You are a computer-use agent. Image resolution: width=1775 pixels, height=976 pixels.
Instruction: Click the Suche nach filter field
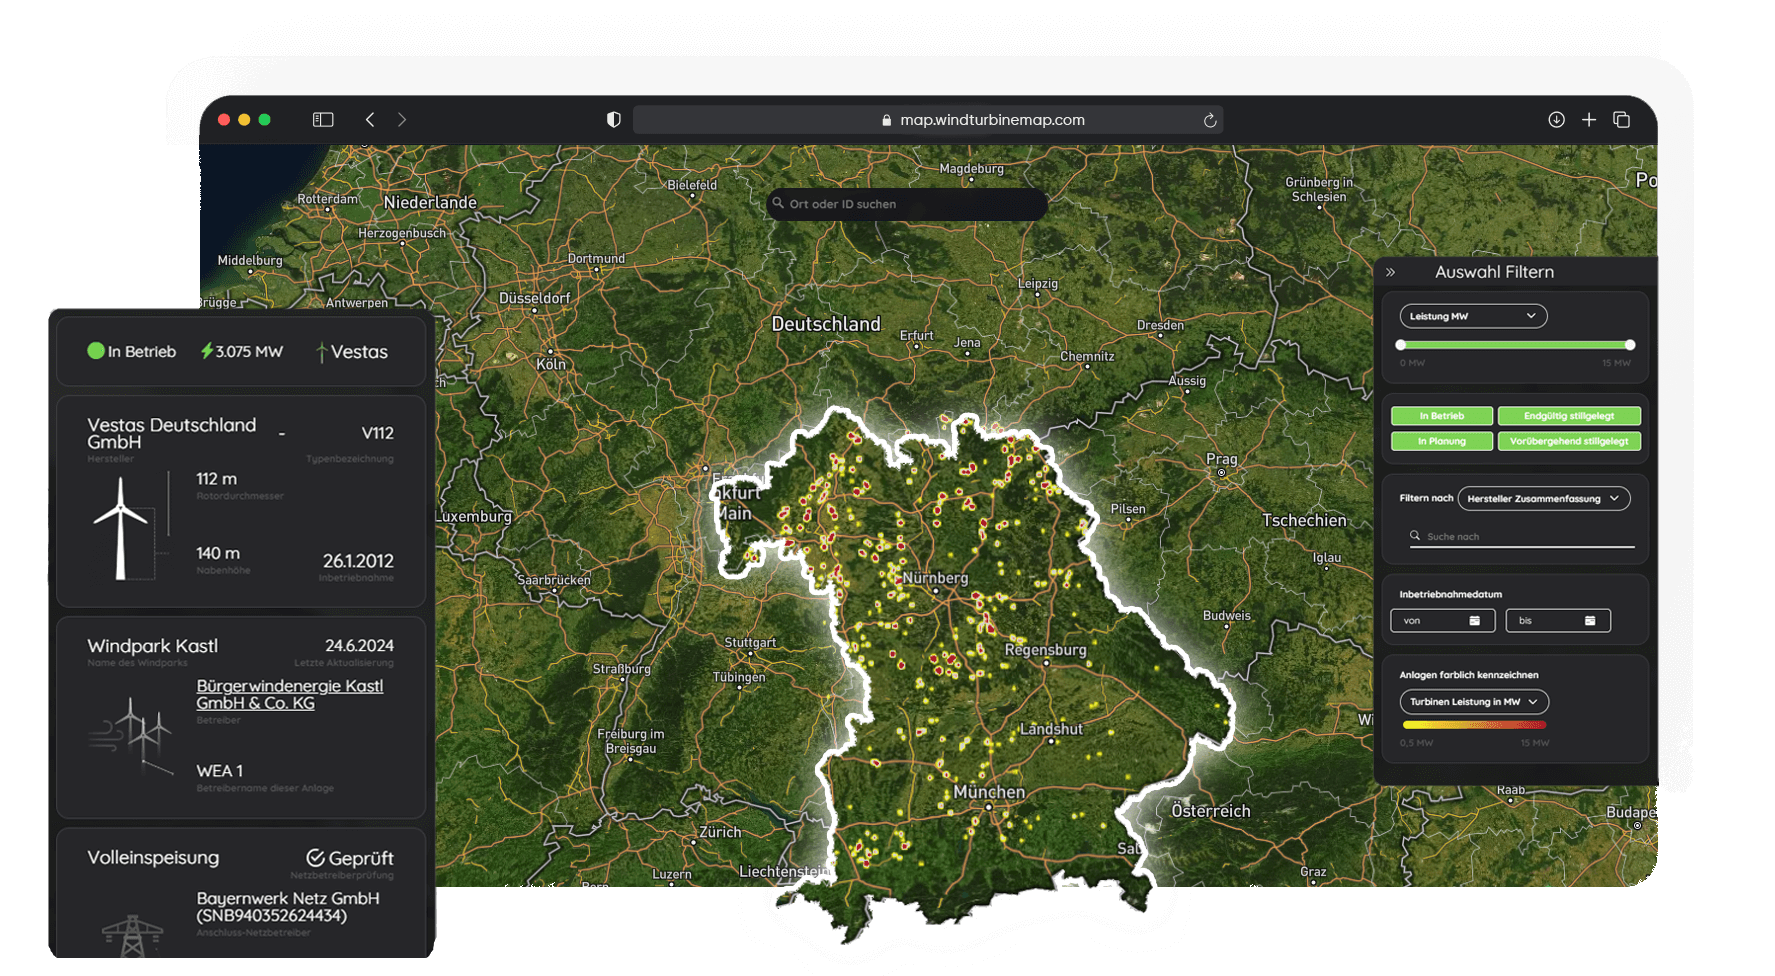point(1522,537)
